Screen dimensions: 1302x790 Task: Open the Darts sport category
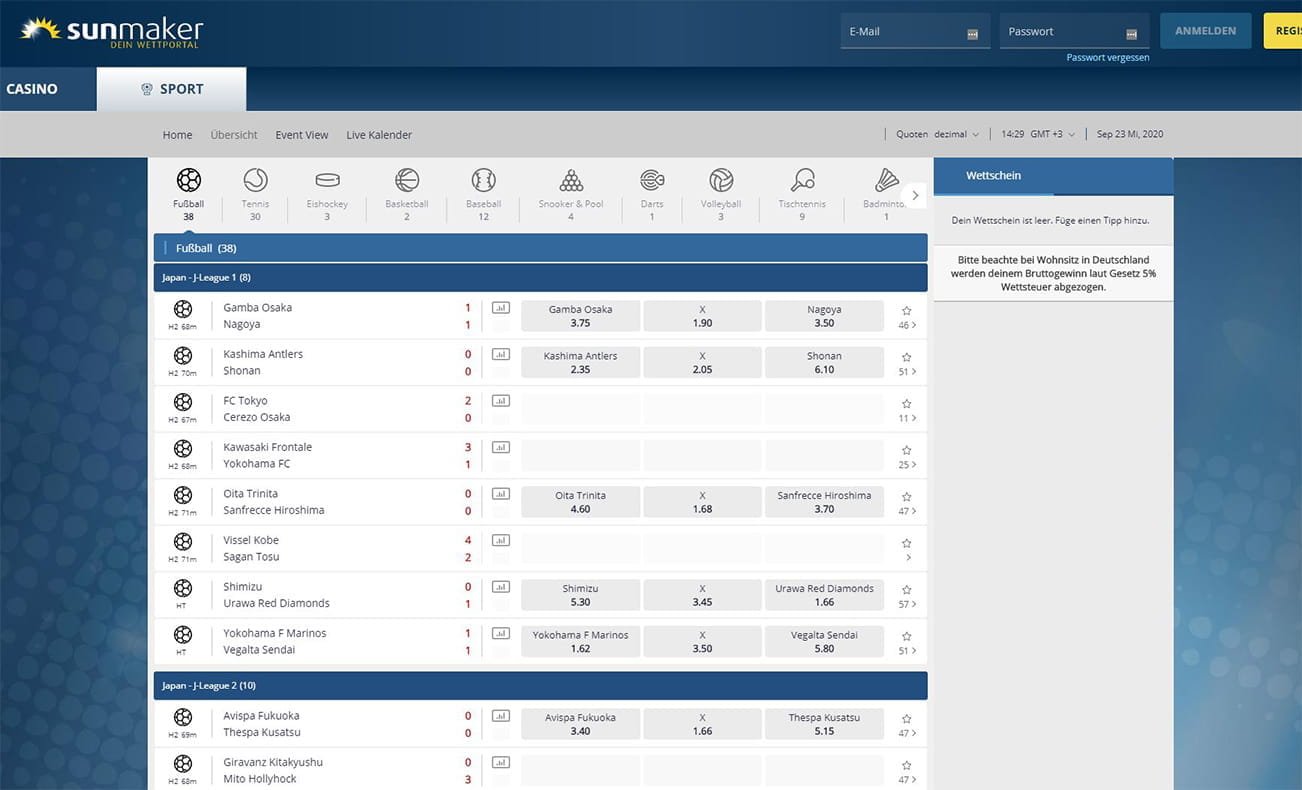652,181
